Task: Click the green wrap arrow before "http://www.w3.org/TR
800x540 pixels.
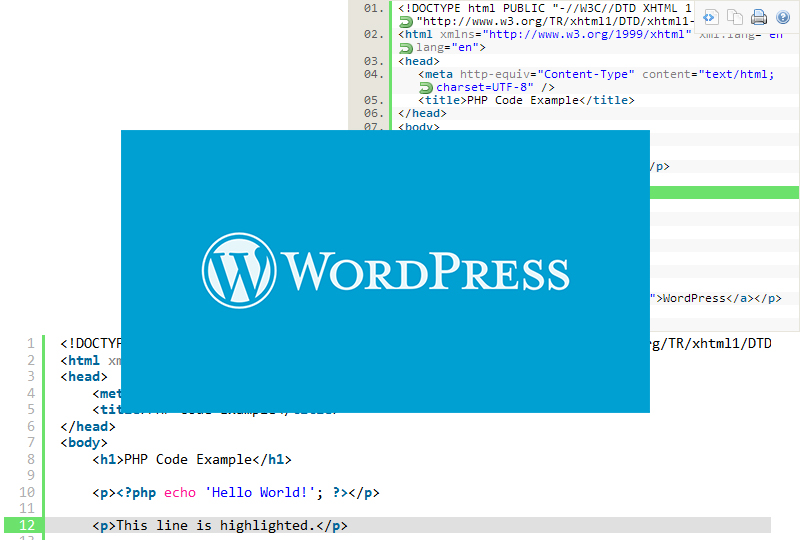Action: point(406,21)
